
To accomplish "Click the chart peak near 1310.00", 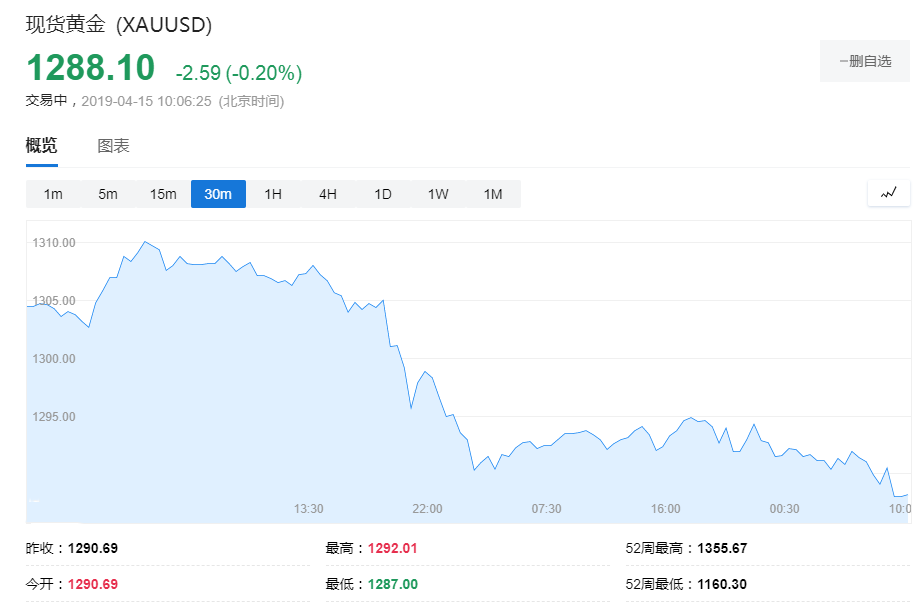I will click(x=145, y=242).
